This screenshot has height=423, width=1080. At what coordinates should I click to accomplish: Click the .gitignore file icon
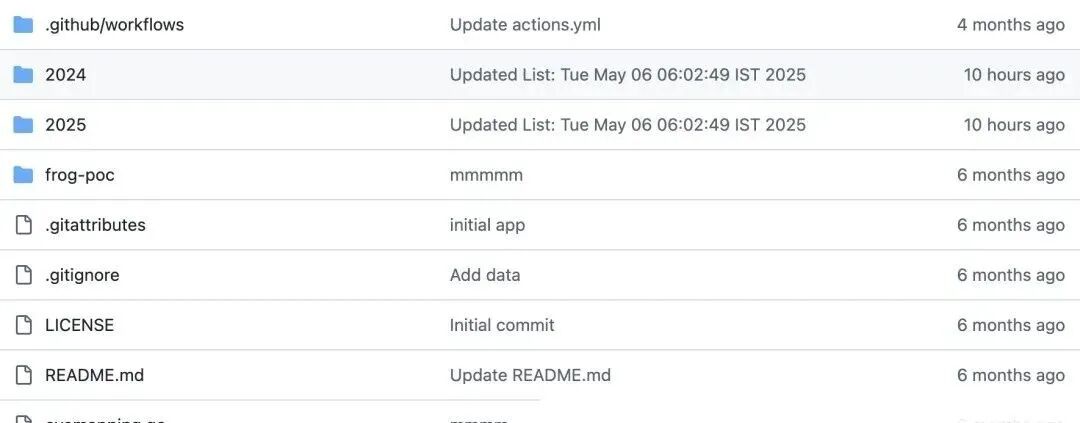tap(23, 275)
